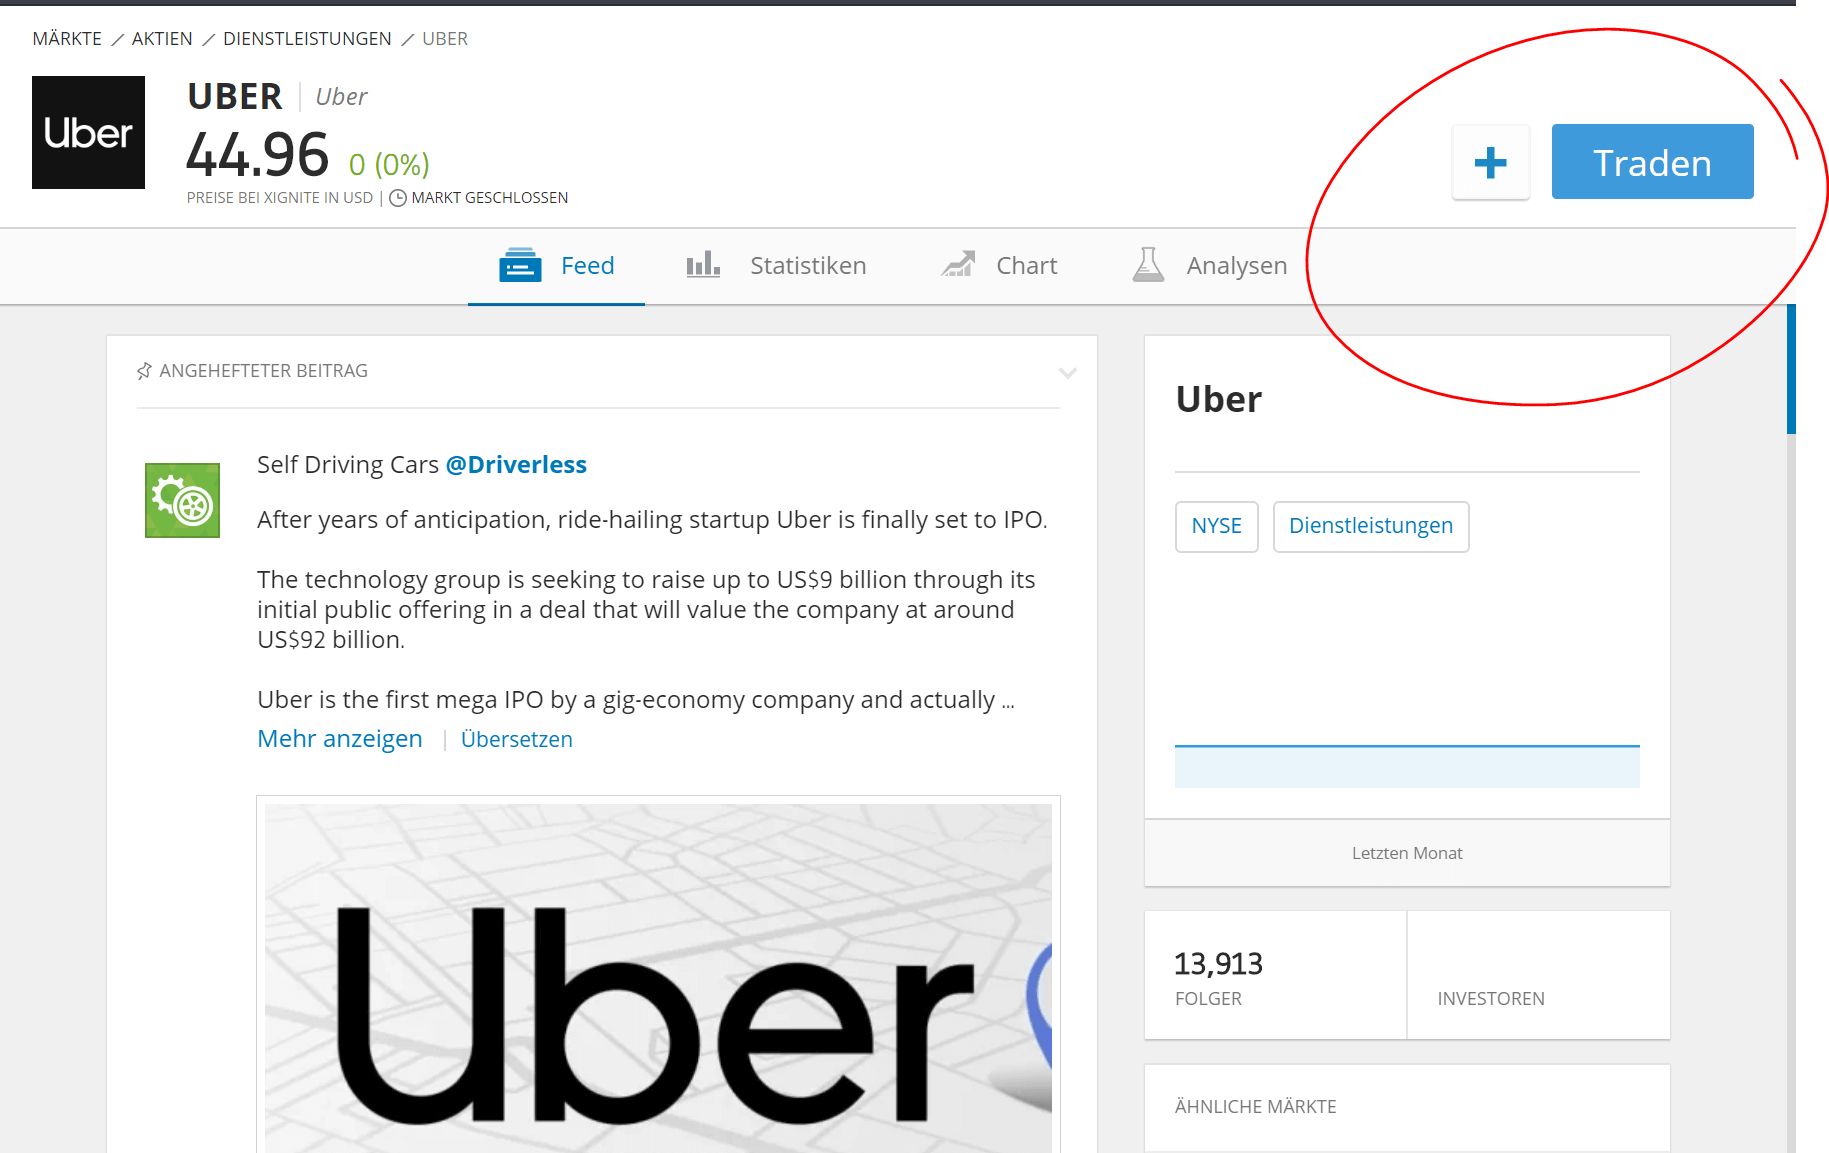
Task: Click the page vertical scrollbar thumb
Action: coord(1791,369)
